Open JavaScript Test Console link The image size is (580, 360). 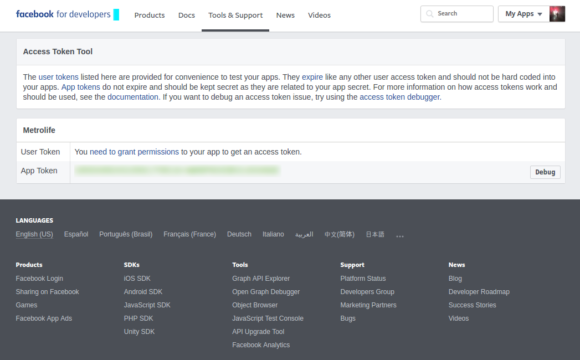point(268,318)
